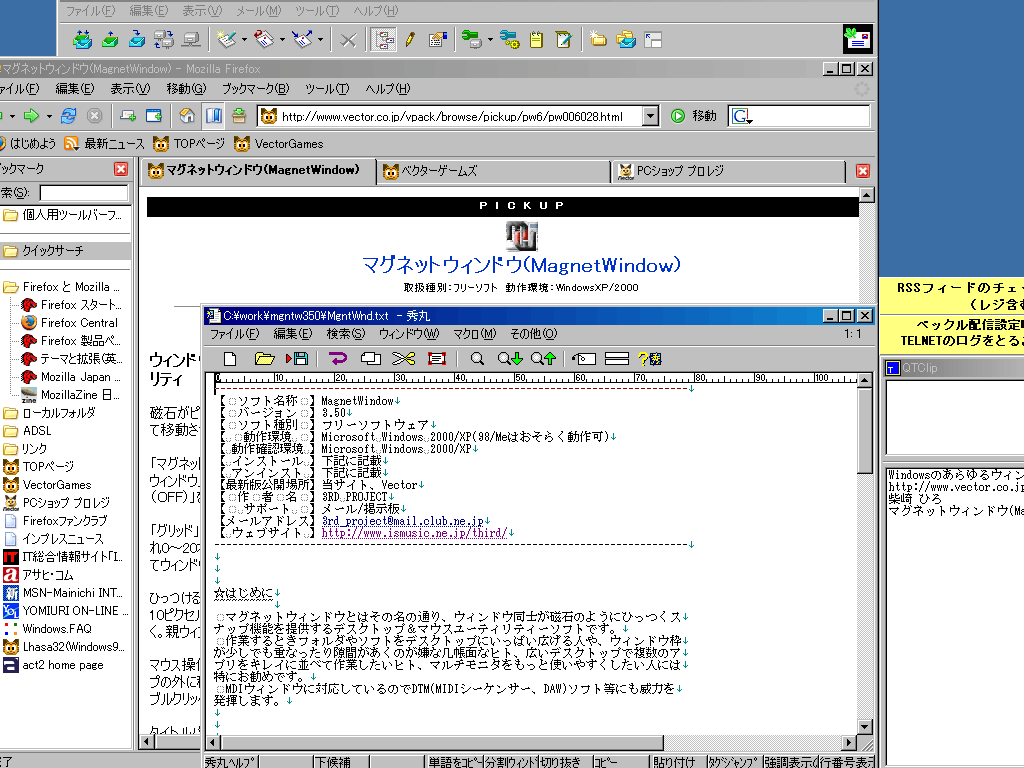Open the Firefox downloads icon
Image resolution: width=1024 pixels, height=768 pixels.
239,116
